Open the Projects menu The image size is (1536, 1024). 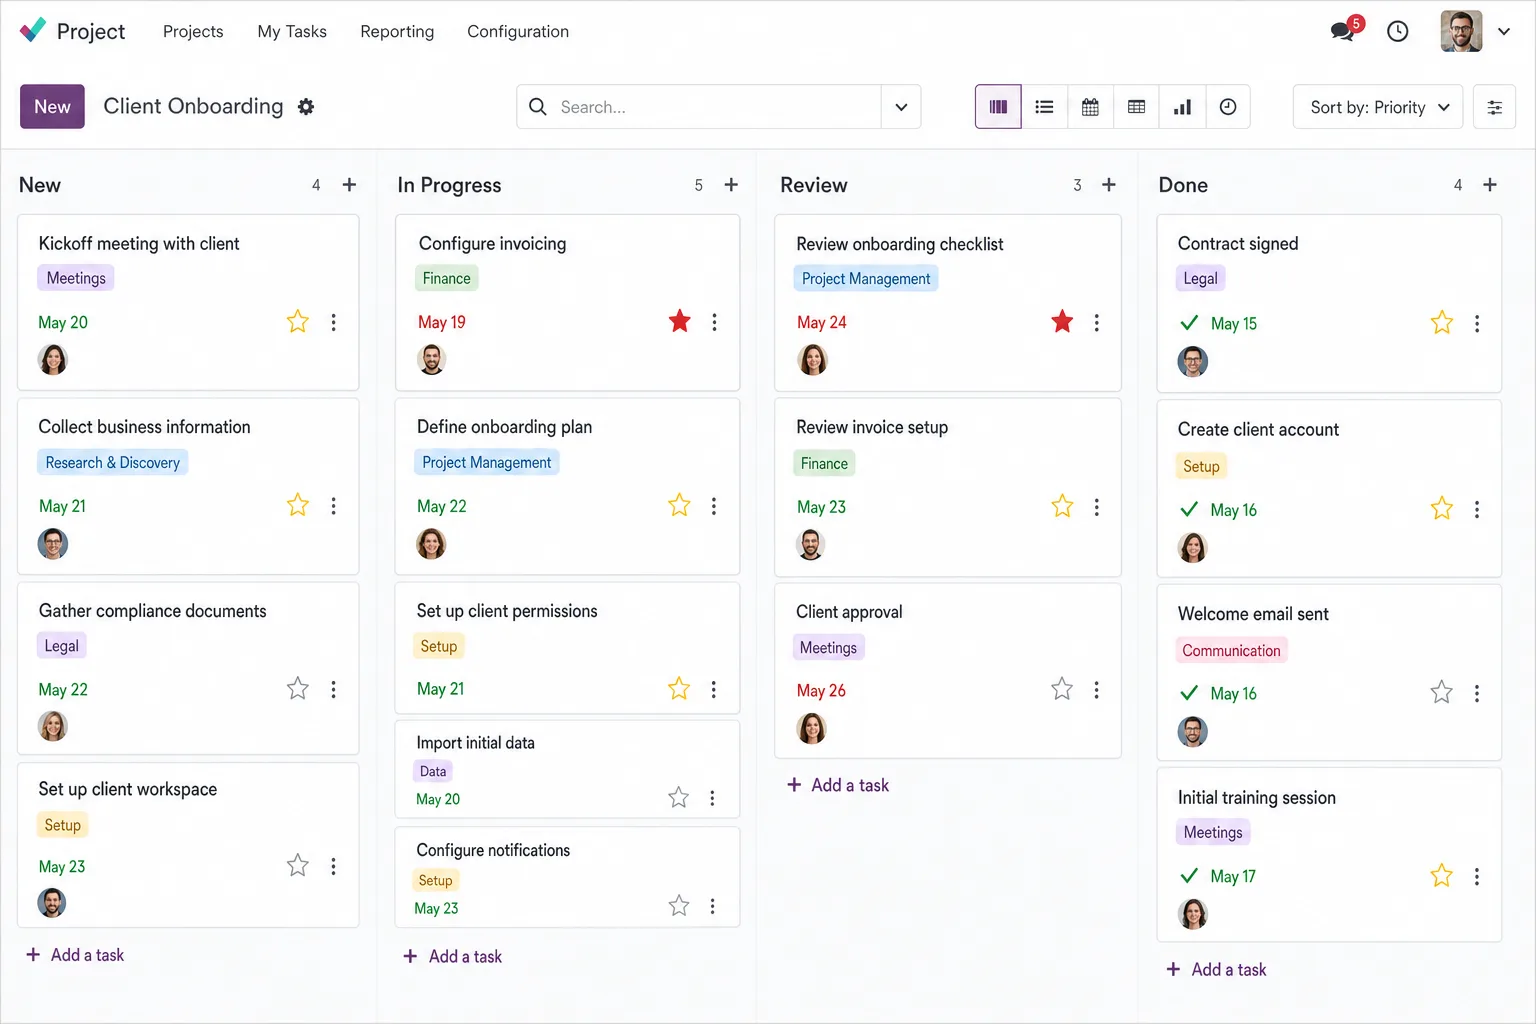point(193,32)
